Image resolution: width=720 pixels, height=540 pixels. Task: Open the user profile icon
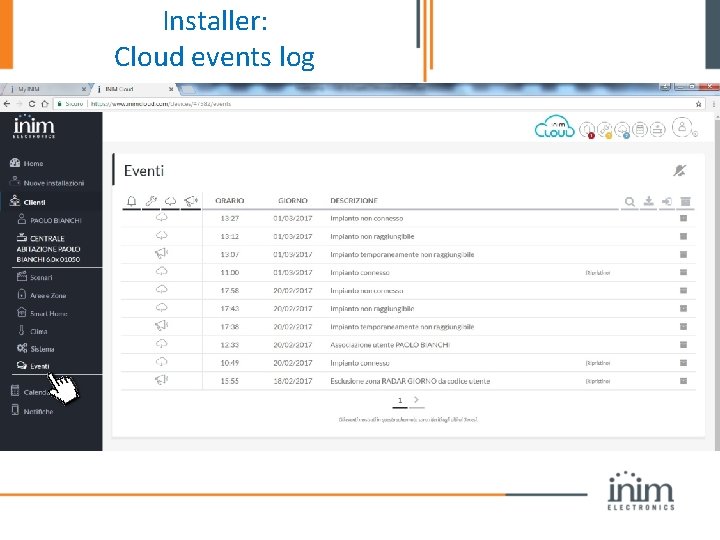[x=682, y=127]
